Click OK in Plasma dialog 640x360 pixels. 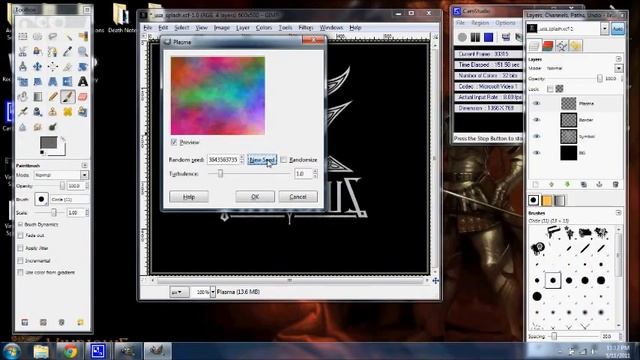pyautogui.click(x=255, y=197)
